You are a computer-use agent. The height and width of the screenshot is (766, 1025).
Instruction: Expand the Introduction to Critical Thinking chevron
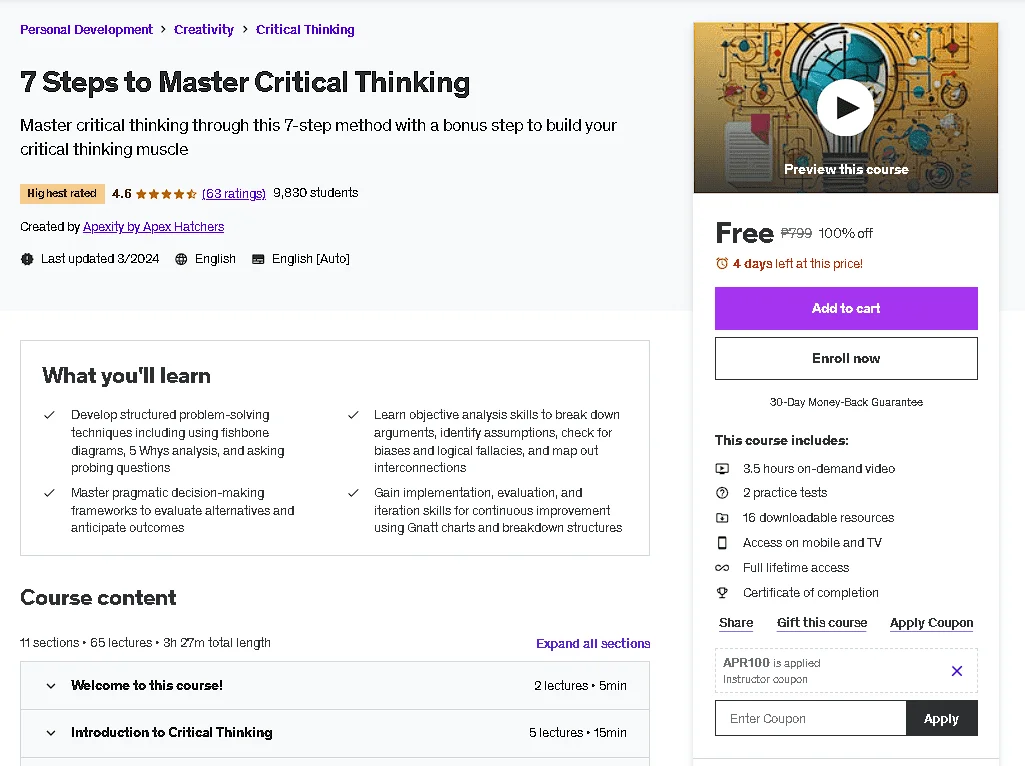click(x=51, y=733)
